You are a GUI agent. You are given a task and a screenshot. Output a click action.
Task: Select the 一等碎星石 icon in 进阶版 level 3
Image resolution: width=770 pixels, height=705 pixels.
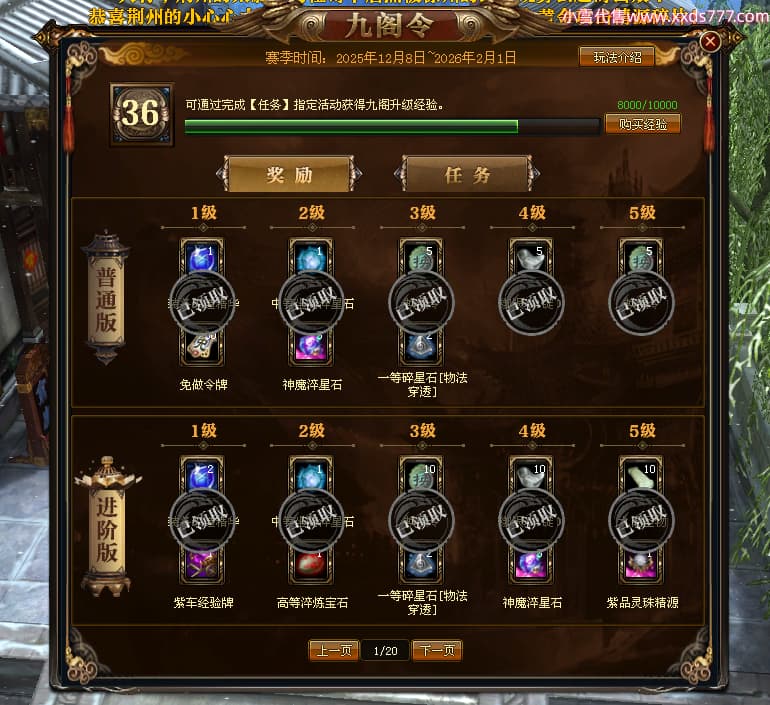pos(421,564)
